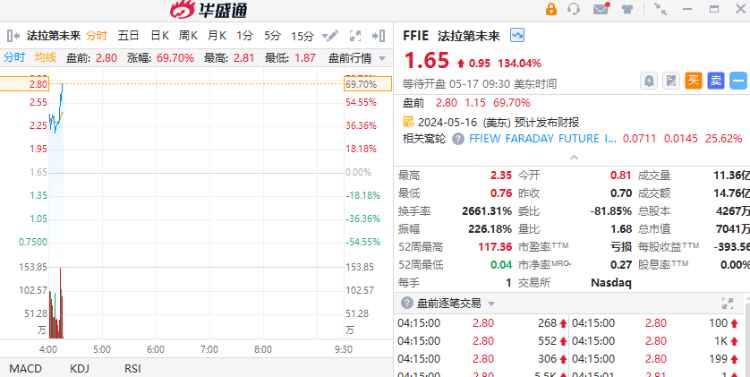
Task: Open customer service headset icon
Action: (574, 9)
